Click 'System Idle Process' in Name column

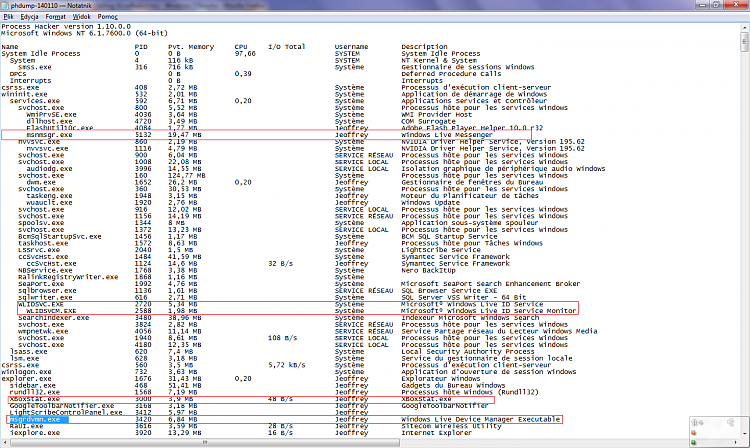coord(41,54)
